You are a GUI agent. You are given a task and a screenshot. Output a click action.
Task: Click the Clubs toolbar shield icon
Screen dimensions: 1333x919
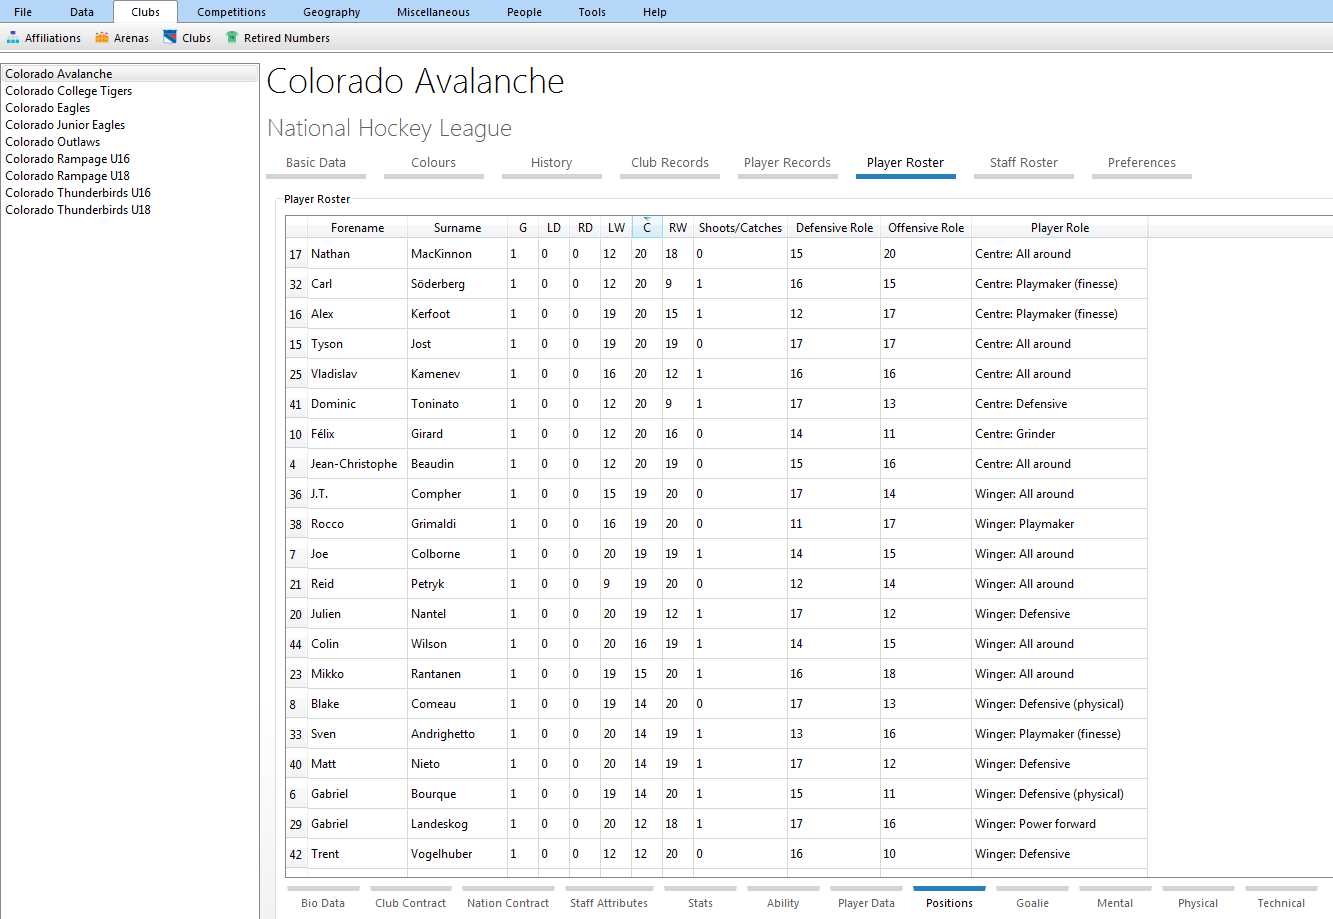(x=170, y=38)
